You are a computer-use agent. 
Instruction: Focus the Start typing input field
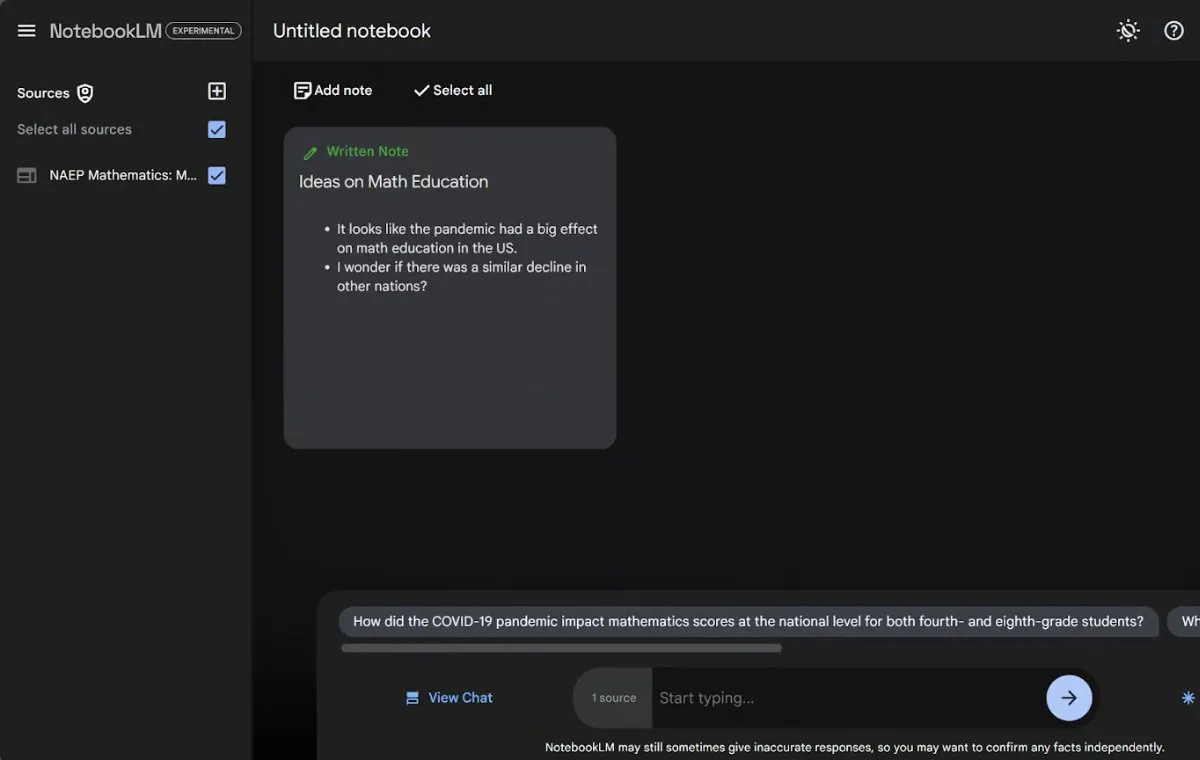(x=845, y=698)
